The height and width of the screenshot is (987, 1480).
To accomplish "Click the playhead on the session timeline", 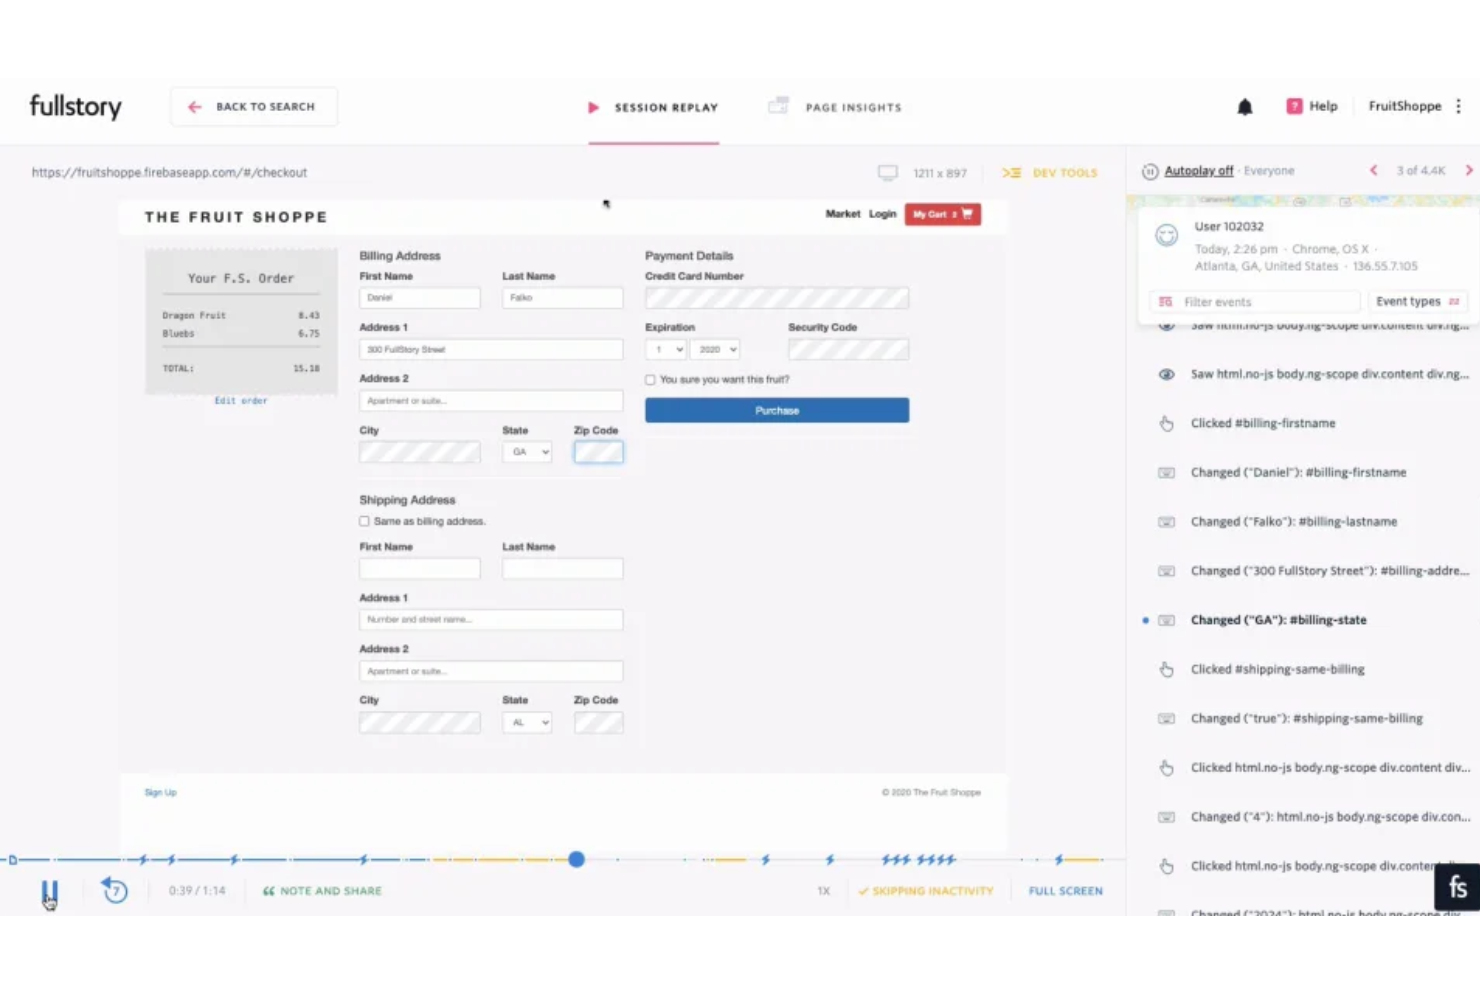I will point(576,859).
